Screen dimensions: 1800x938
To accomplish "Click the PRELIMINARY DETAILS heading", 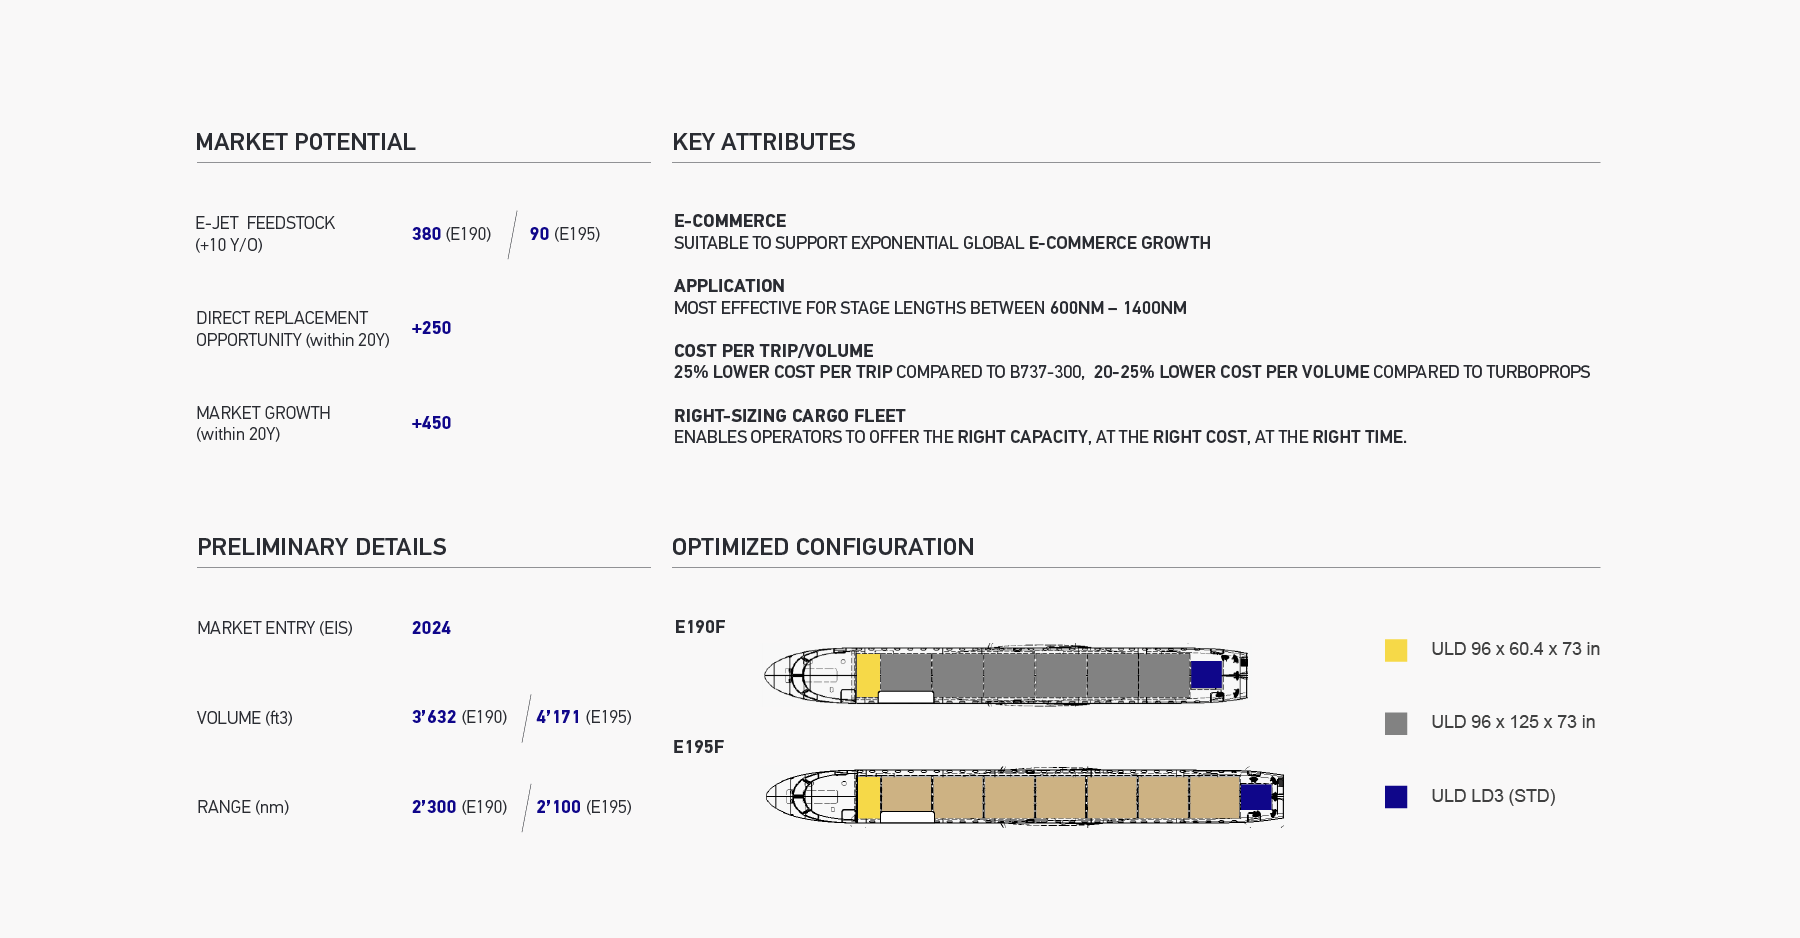I will pos(322,547).
